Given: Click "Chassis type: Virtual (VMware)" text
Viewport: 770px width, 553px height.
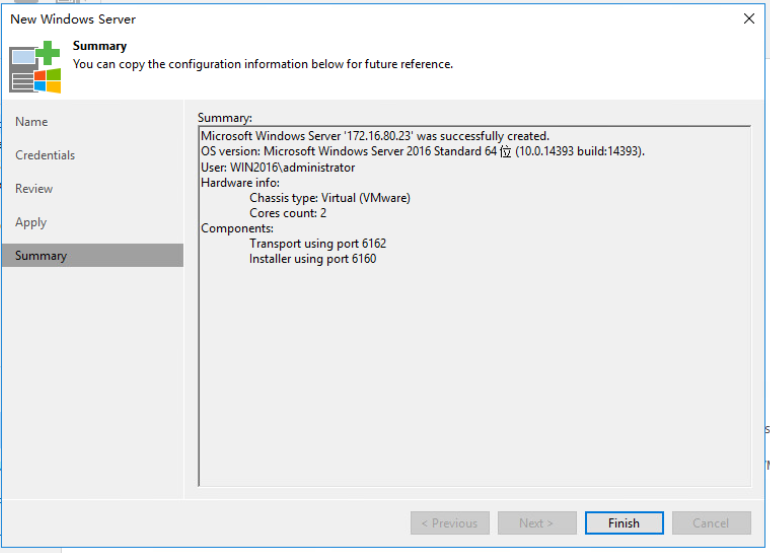Looking at the screenshot, I should coord(330,198).
